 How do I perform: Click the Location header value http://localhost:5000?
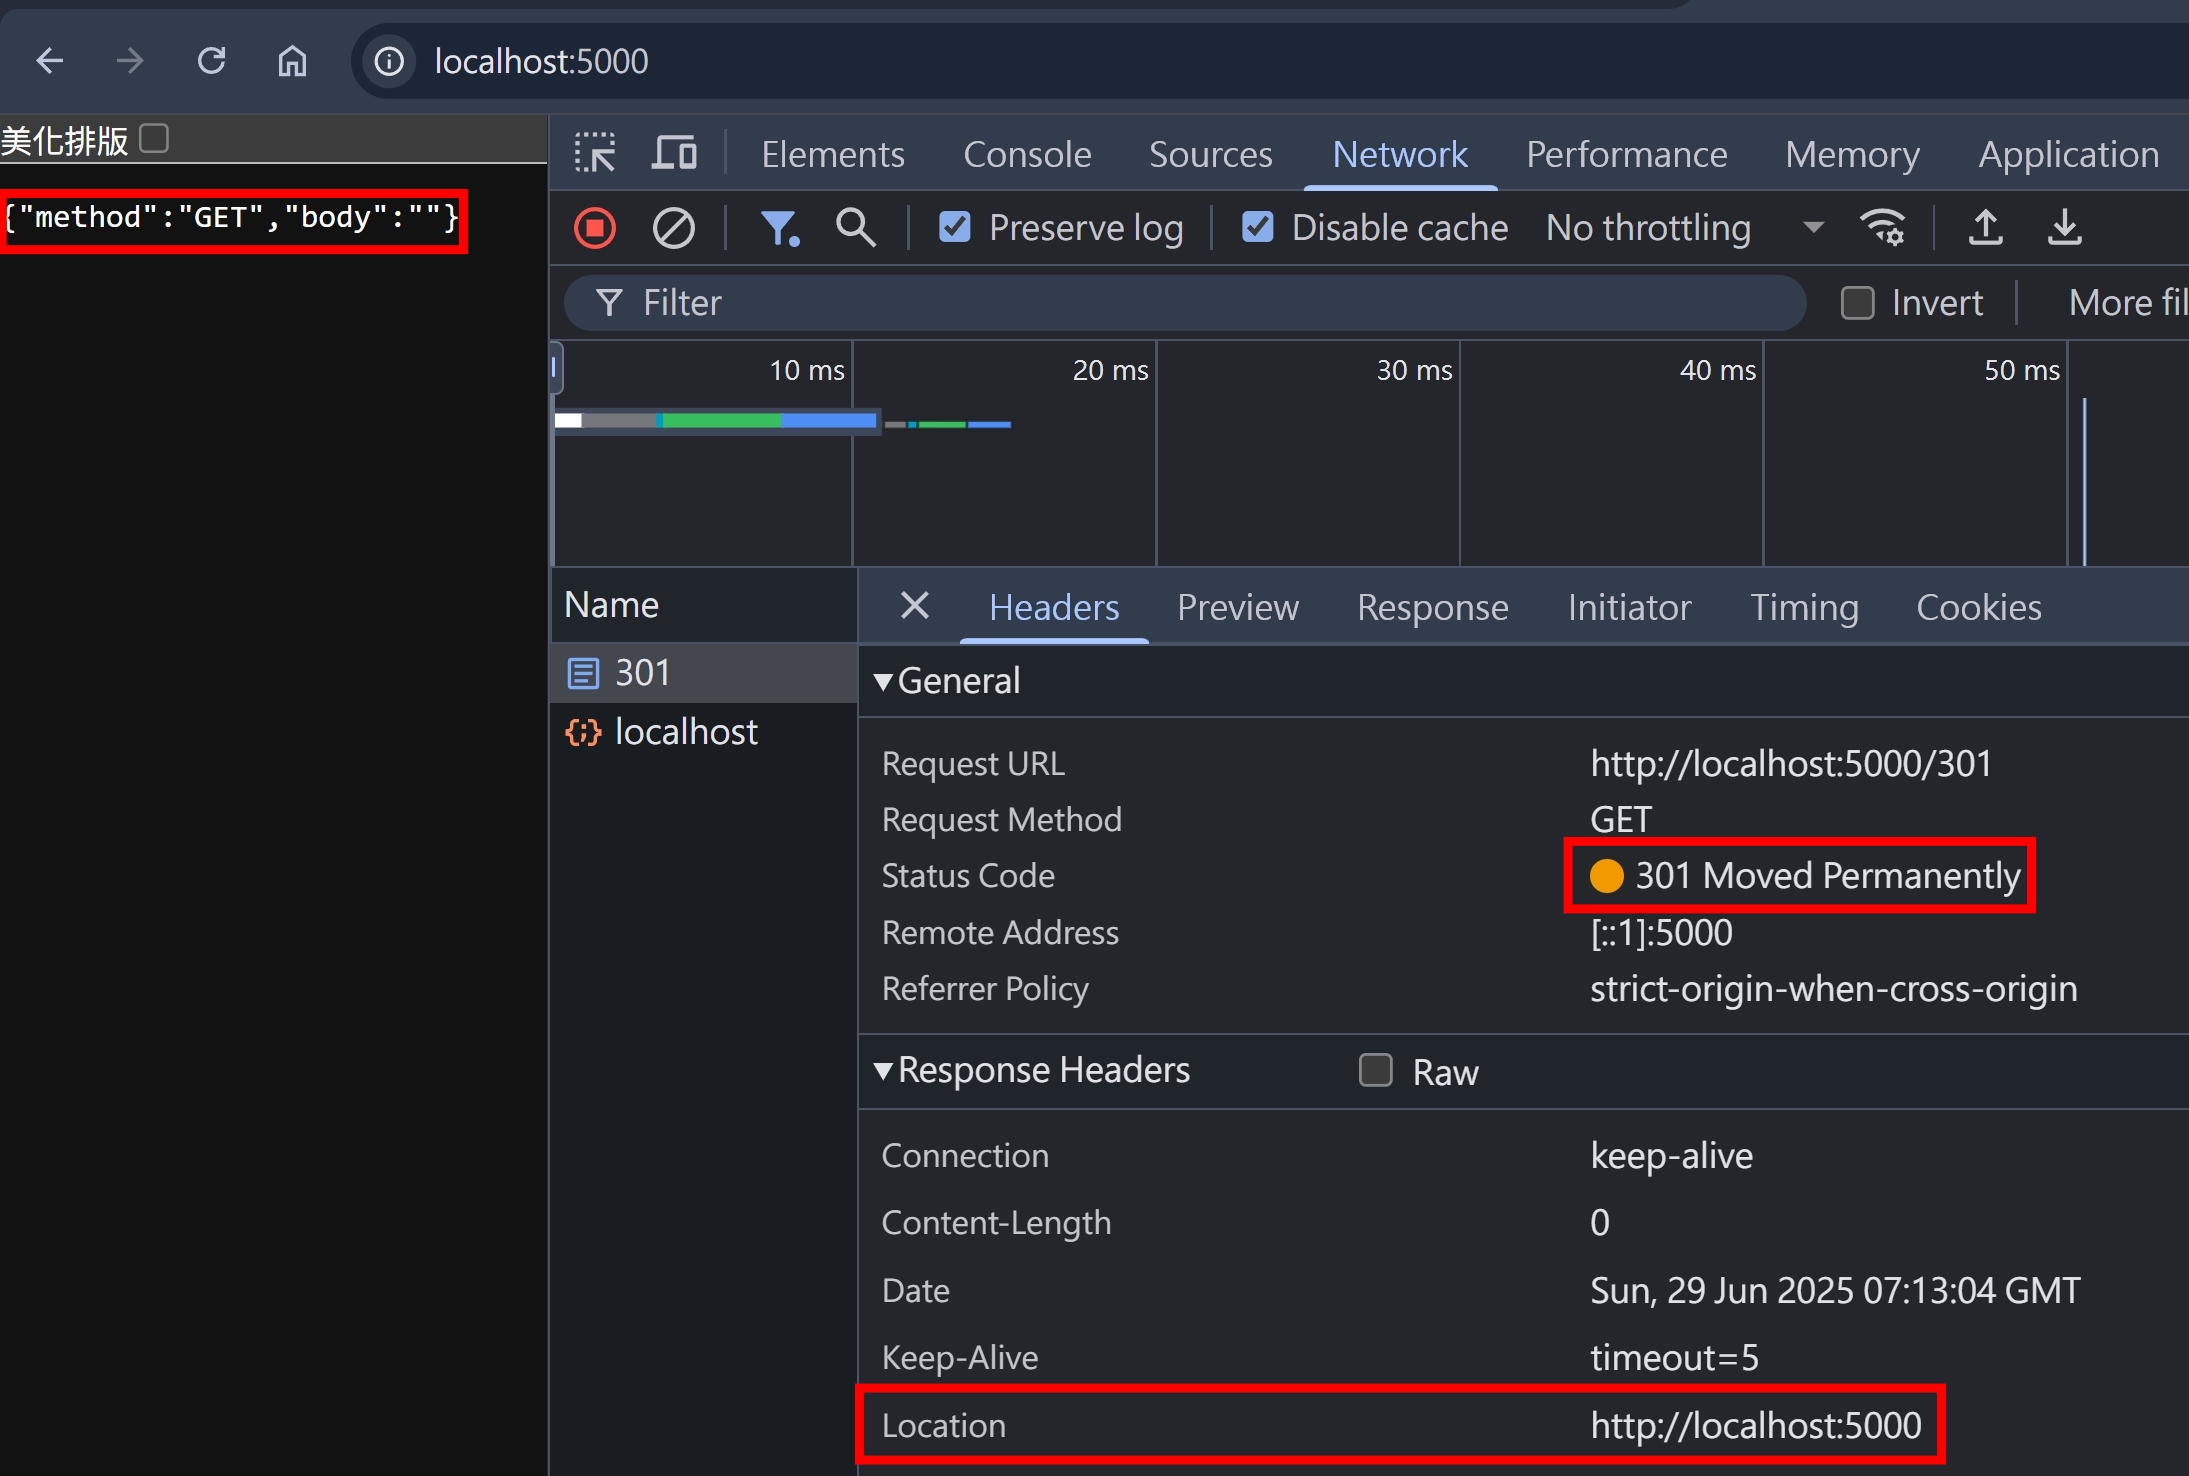[1756, 1425]
